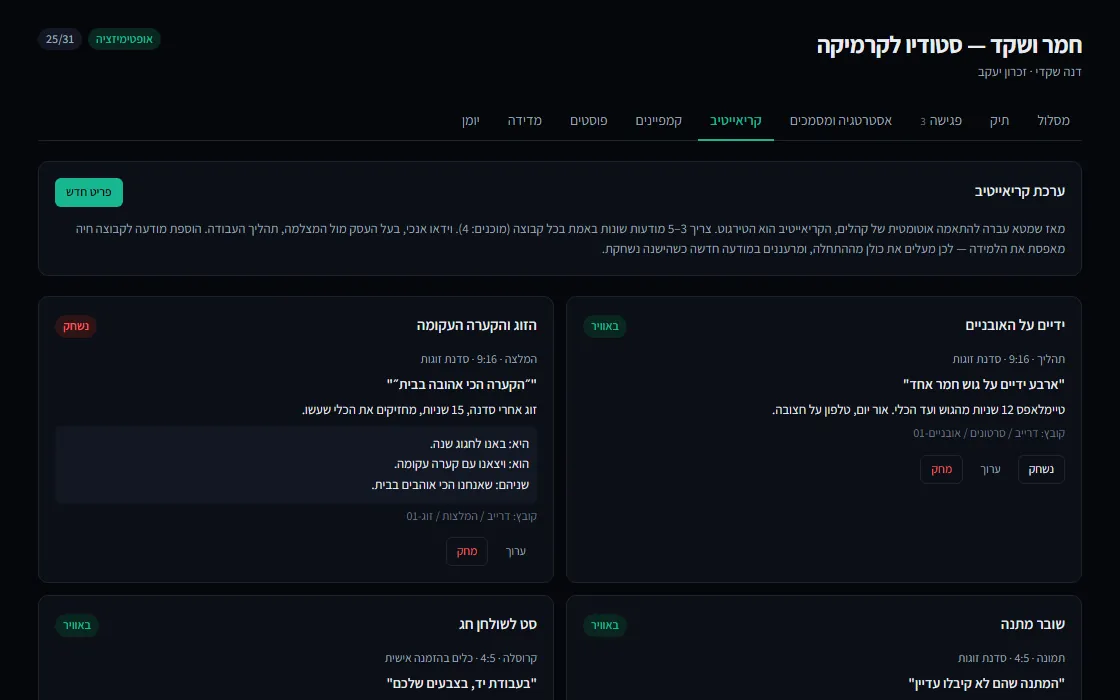Viewport: 1120px width, 700px height.
Task: Click נשחק badge on הזוג והקערה העקומה card
Action: pos(76,326)
